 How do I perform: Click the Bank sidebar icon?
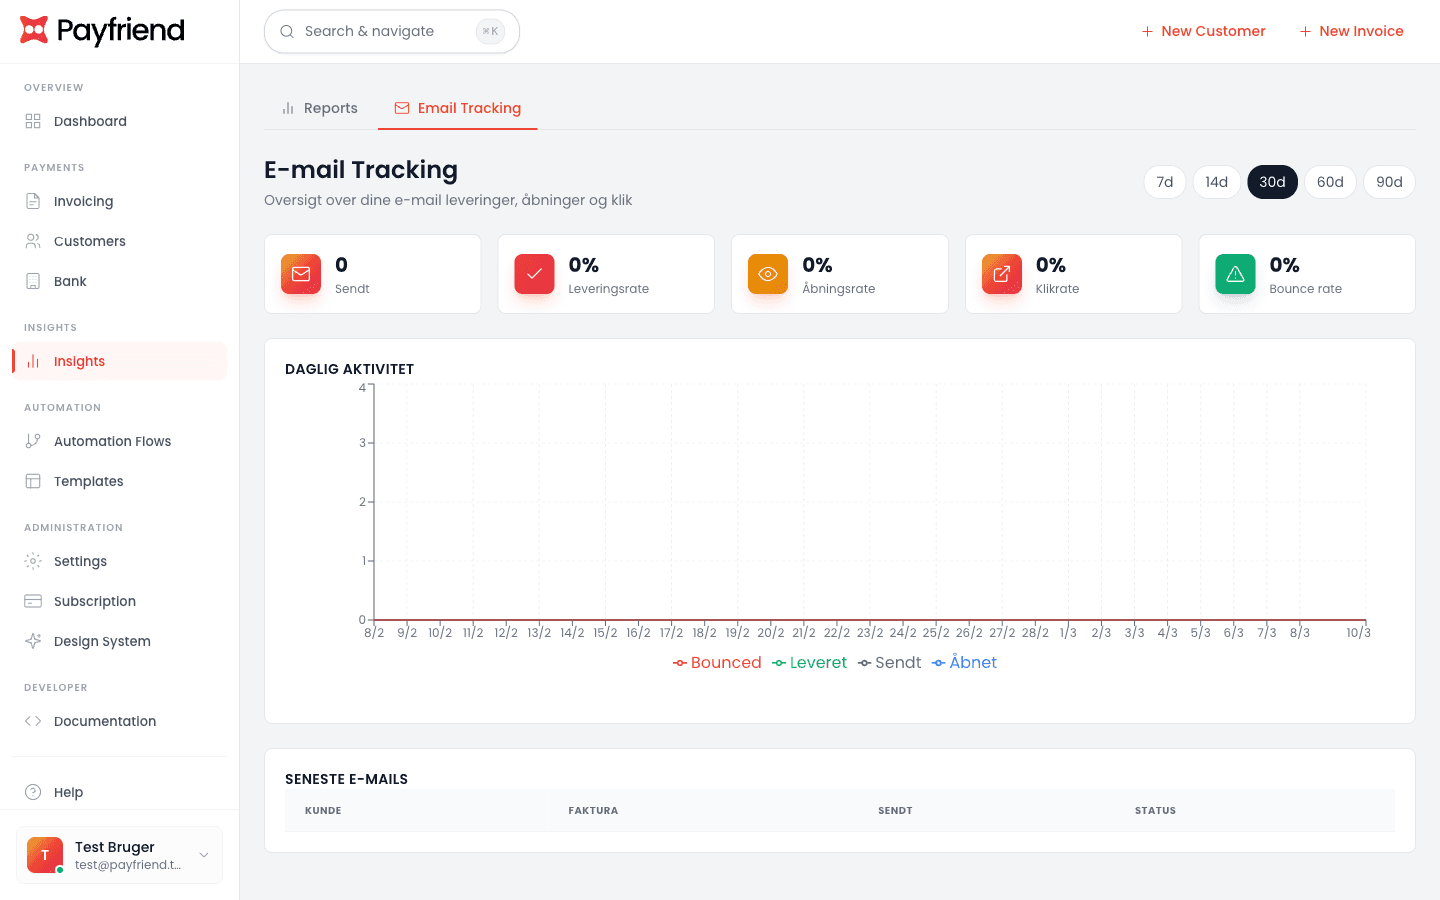coord(33,281)
